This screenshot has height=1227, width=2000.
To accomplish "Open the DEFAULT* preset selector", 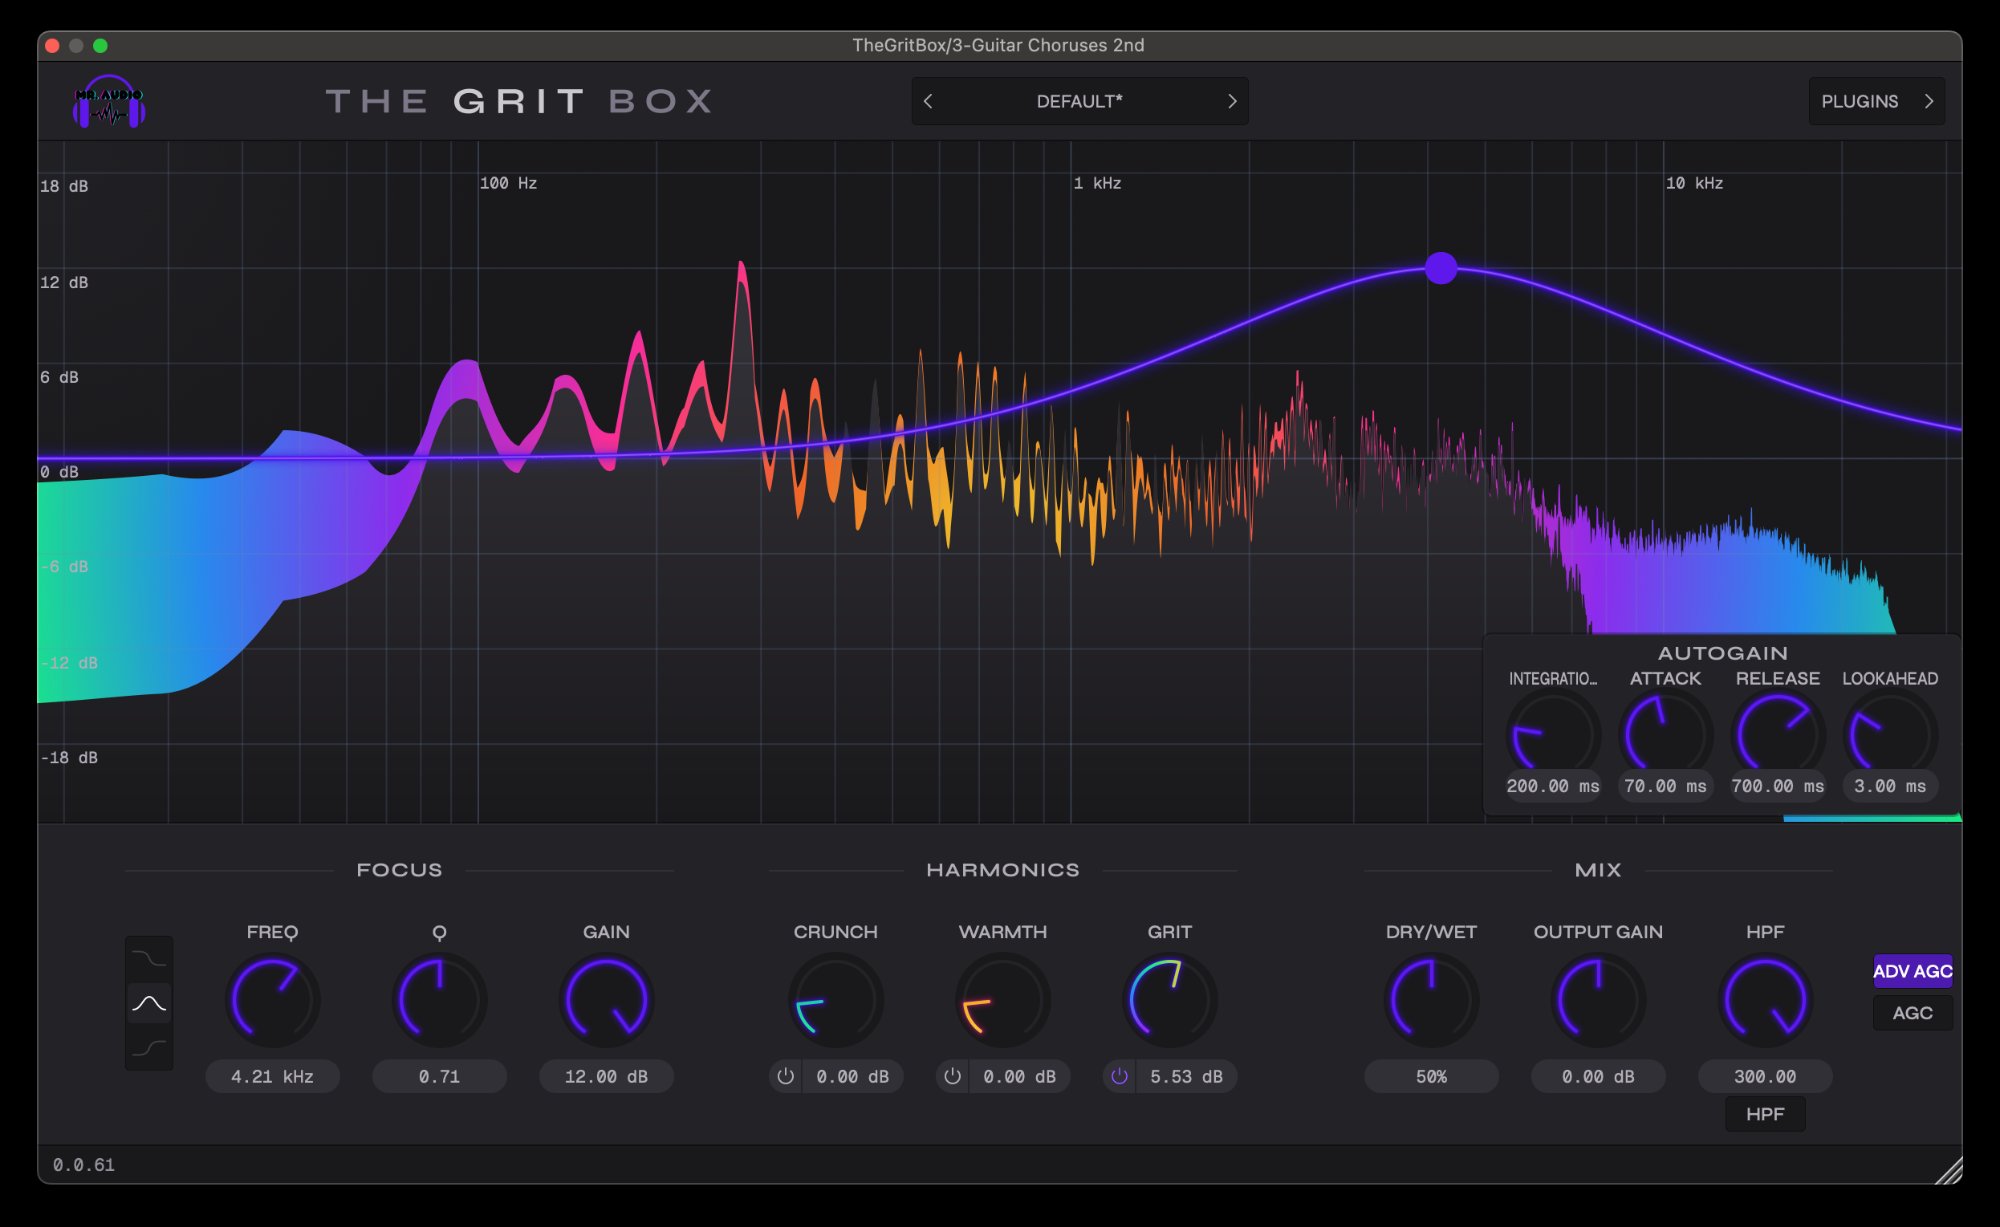I will coord(1079,101).
